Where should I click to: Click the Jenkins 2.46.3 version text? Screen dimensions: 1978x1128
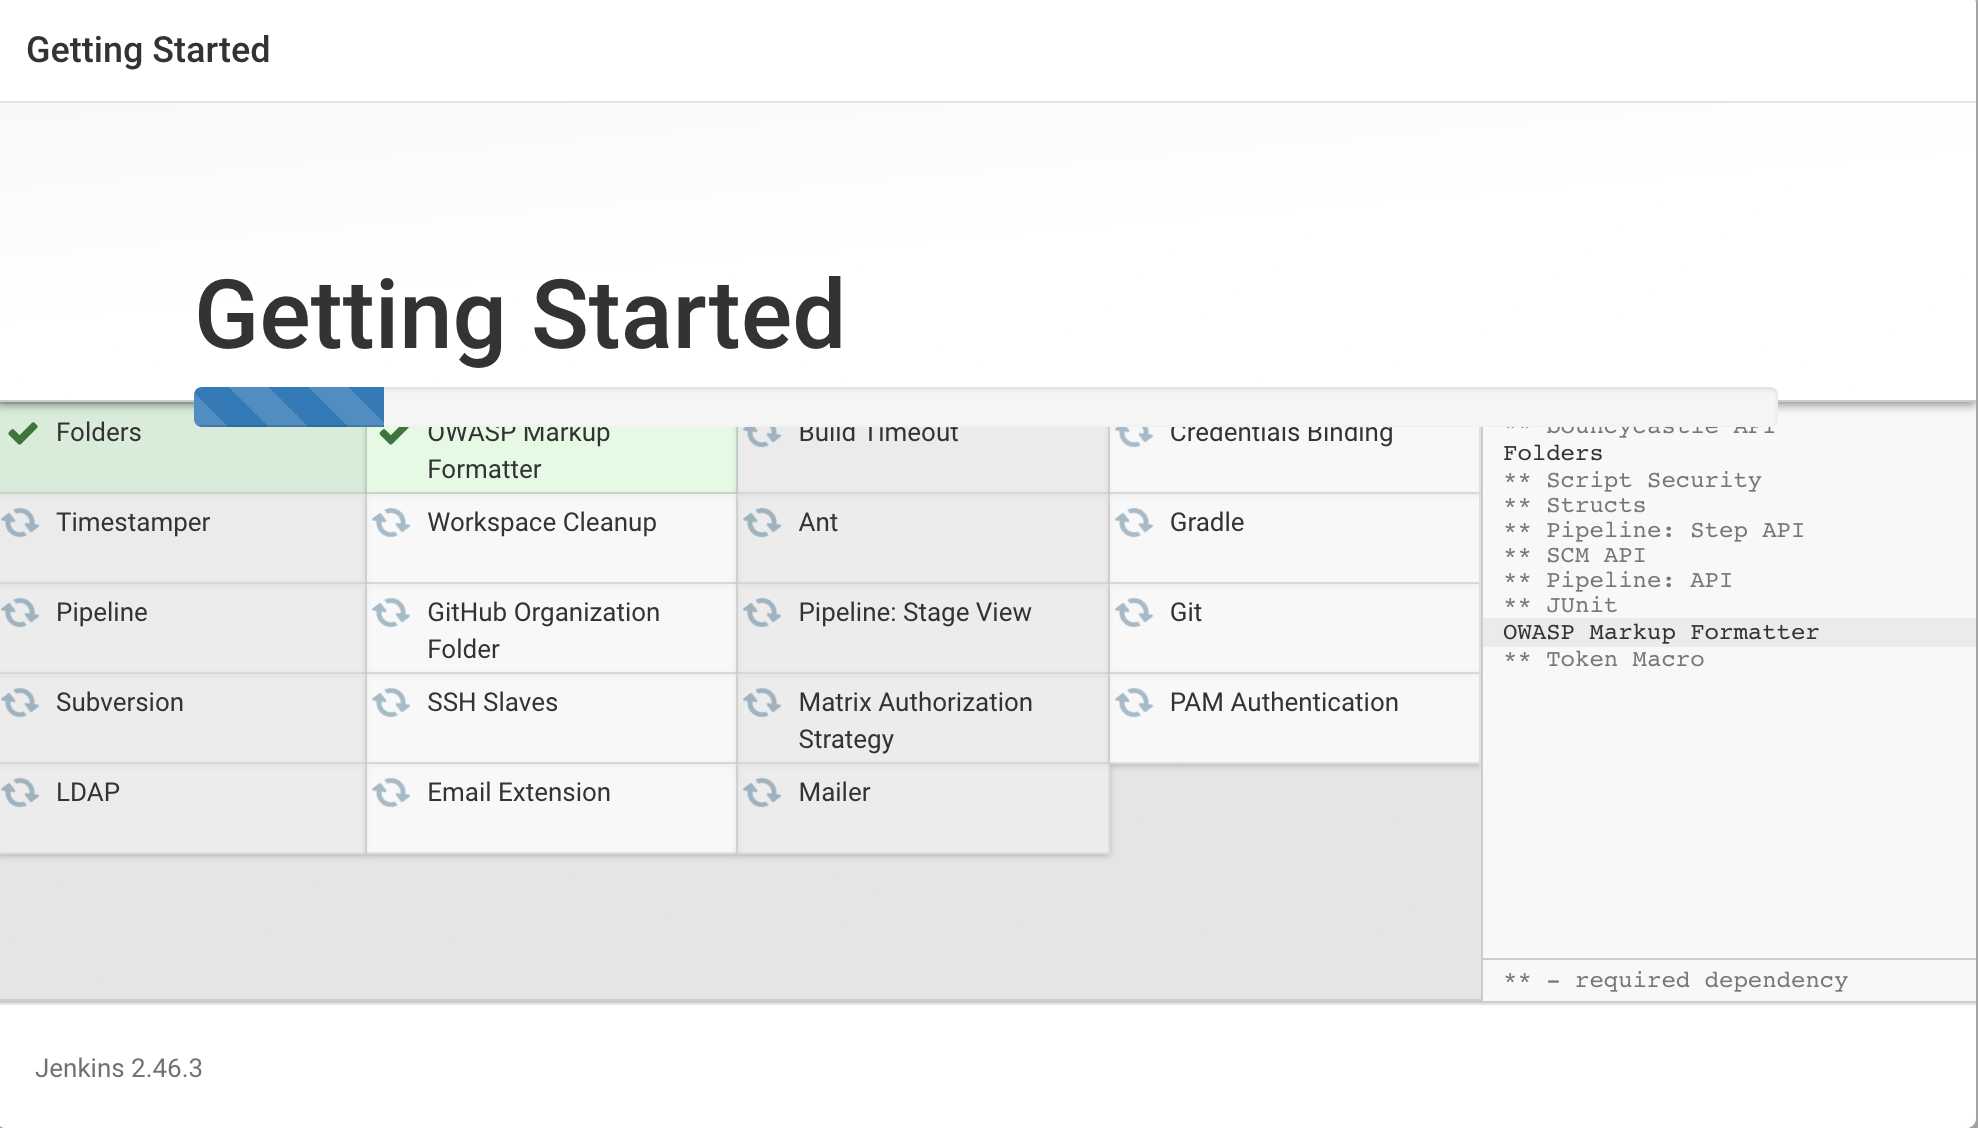pyautogui.click(x=119, y=1068)
